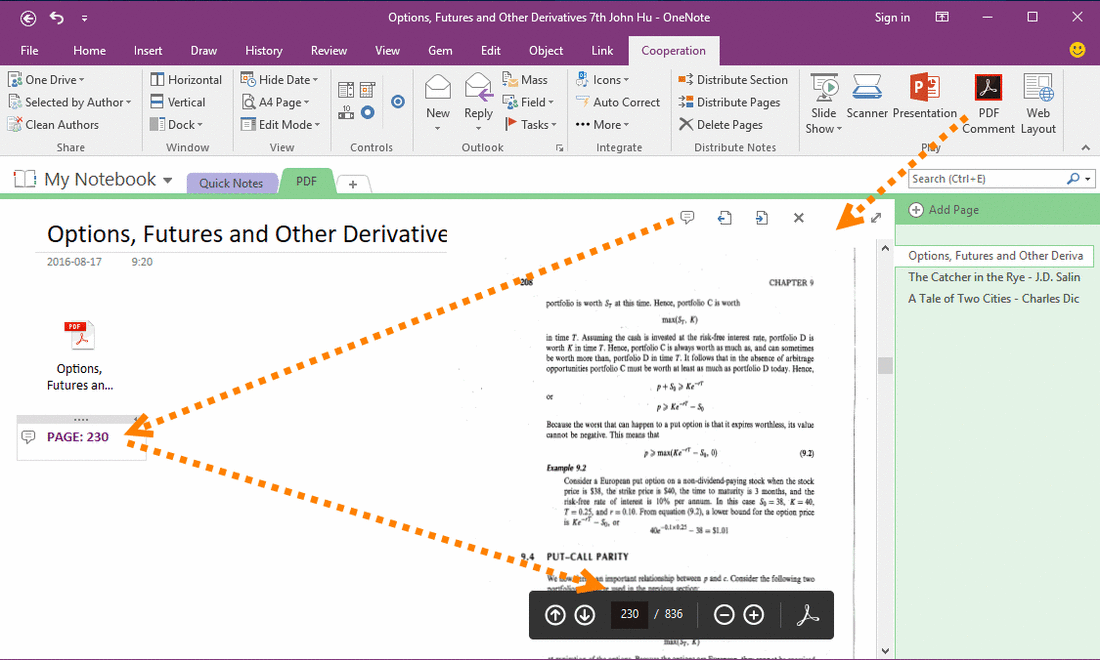The height and width of the screenshot is (660, 1100).
Task: Click the Distribute Section icon
Action: coord(734,79)
